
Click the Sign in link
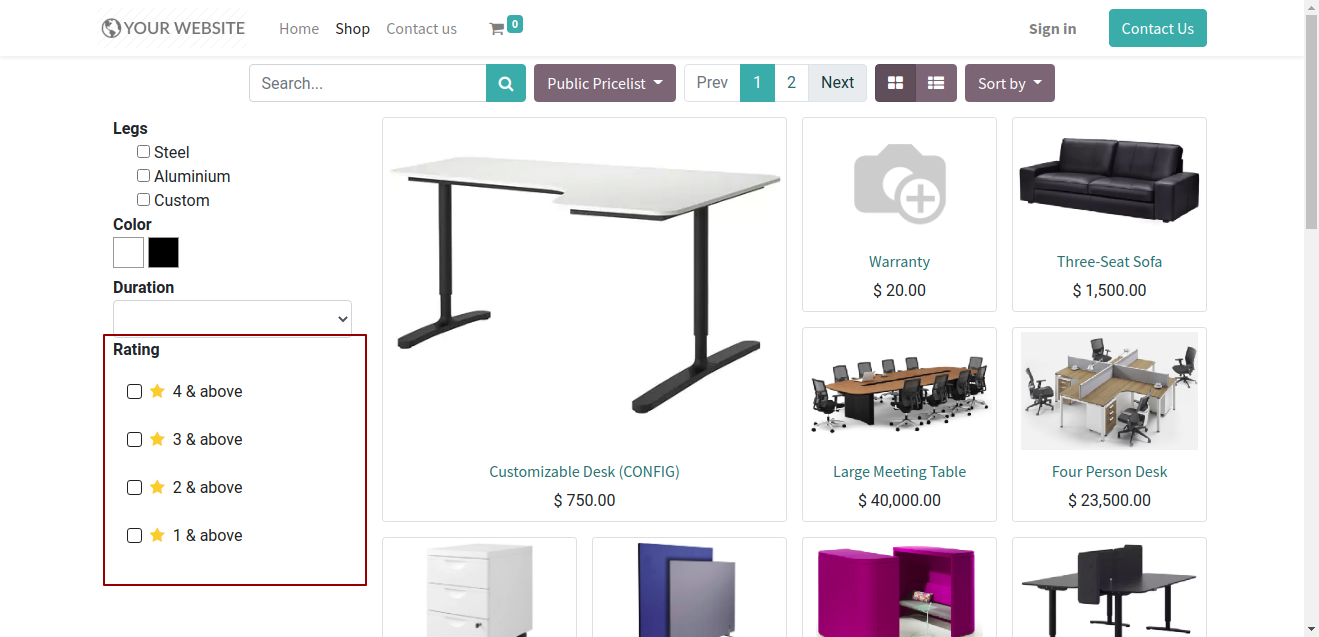1053,29
